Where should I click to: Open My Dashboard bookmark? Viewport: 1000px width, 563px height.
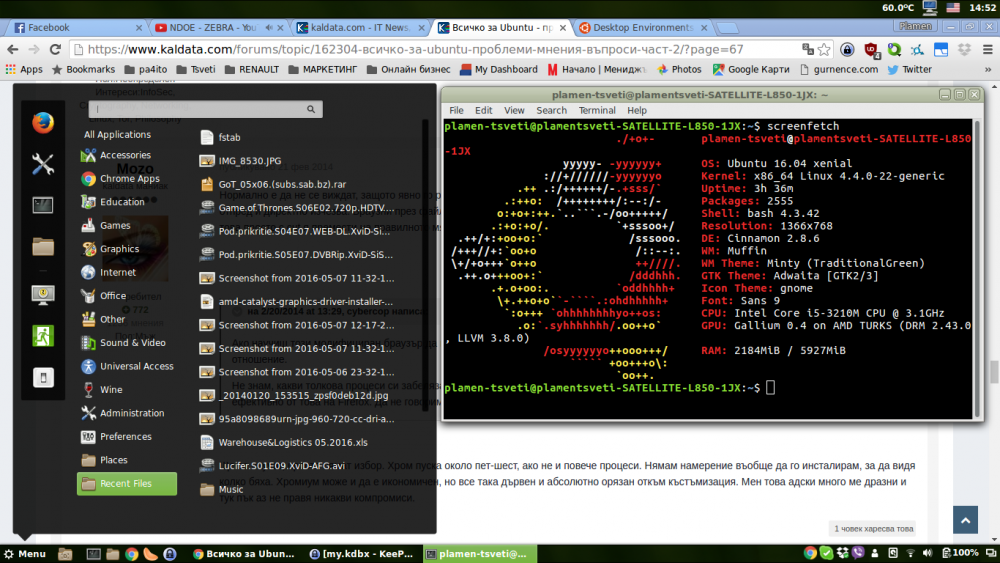499,69
